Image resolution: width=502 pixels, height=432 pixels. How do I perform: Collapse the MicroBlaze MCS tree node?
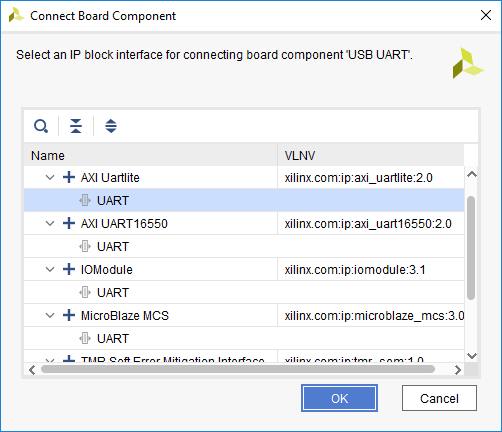50,315
